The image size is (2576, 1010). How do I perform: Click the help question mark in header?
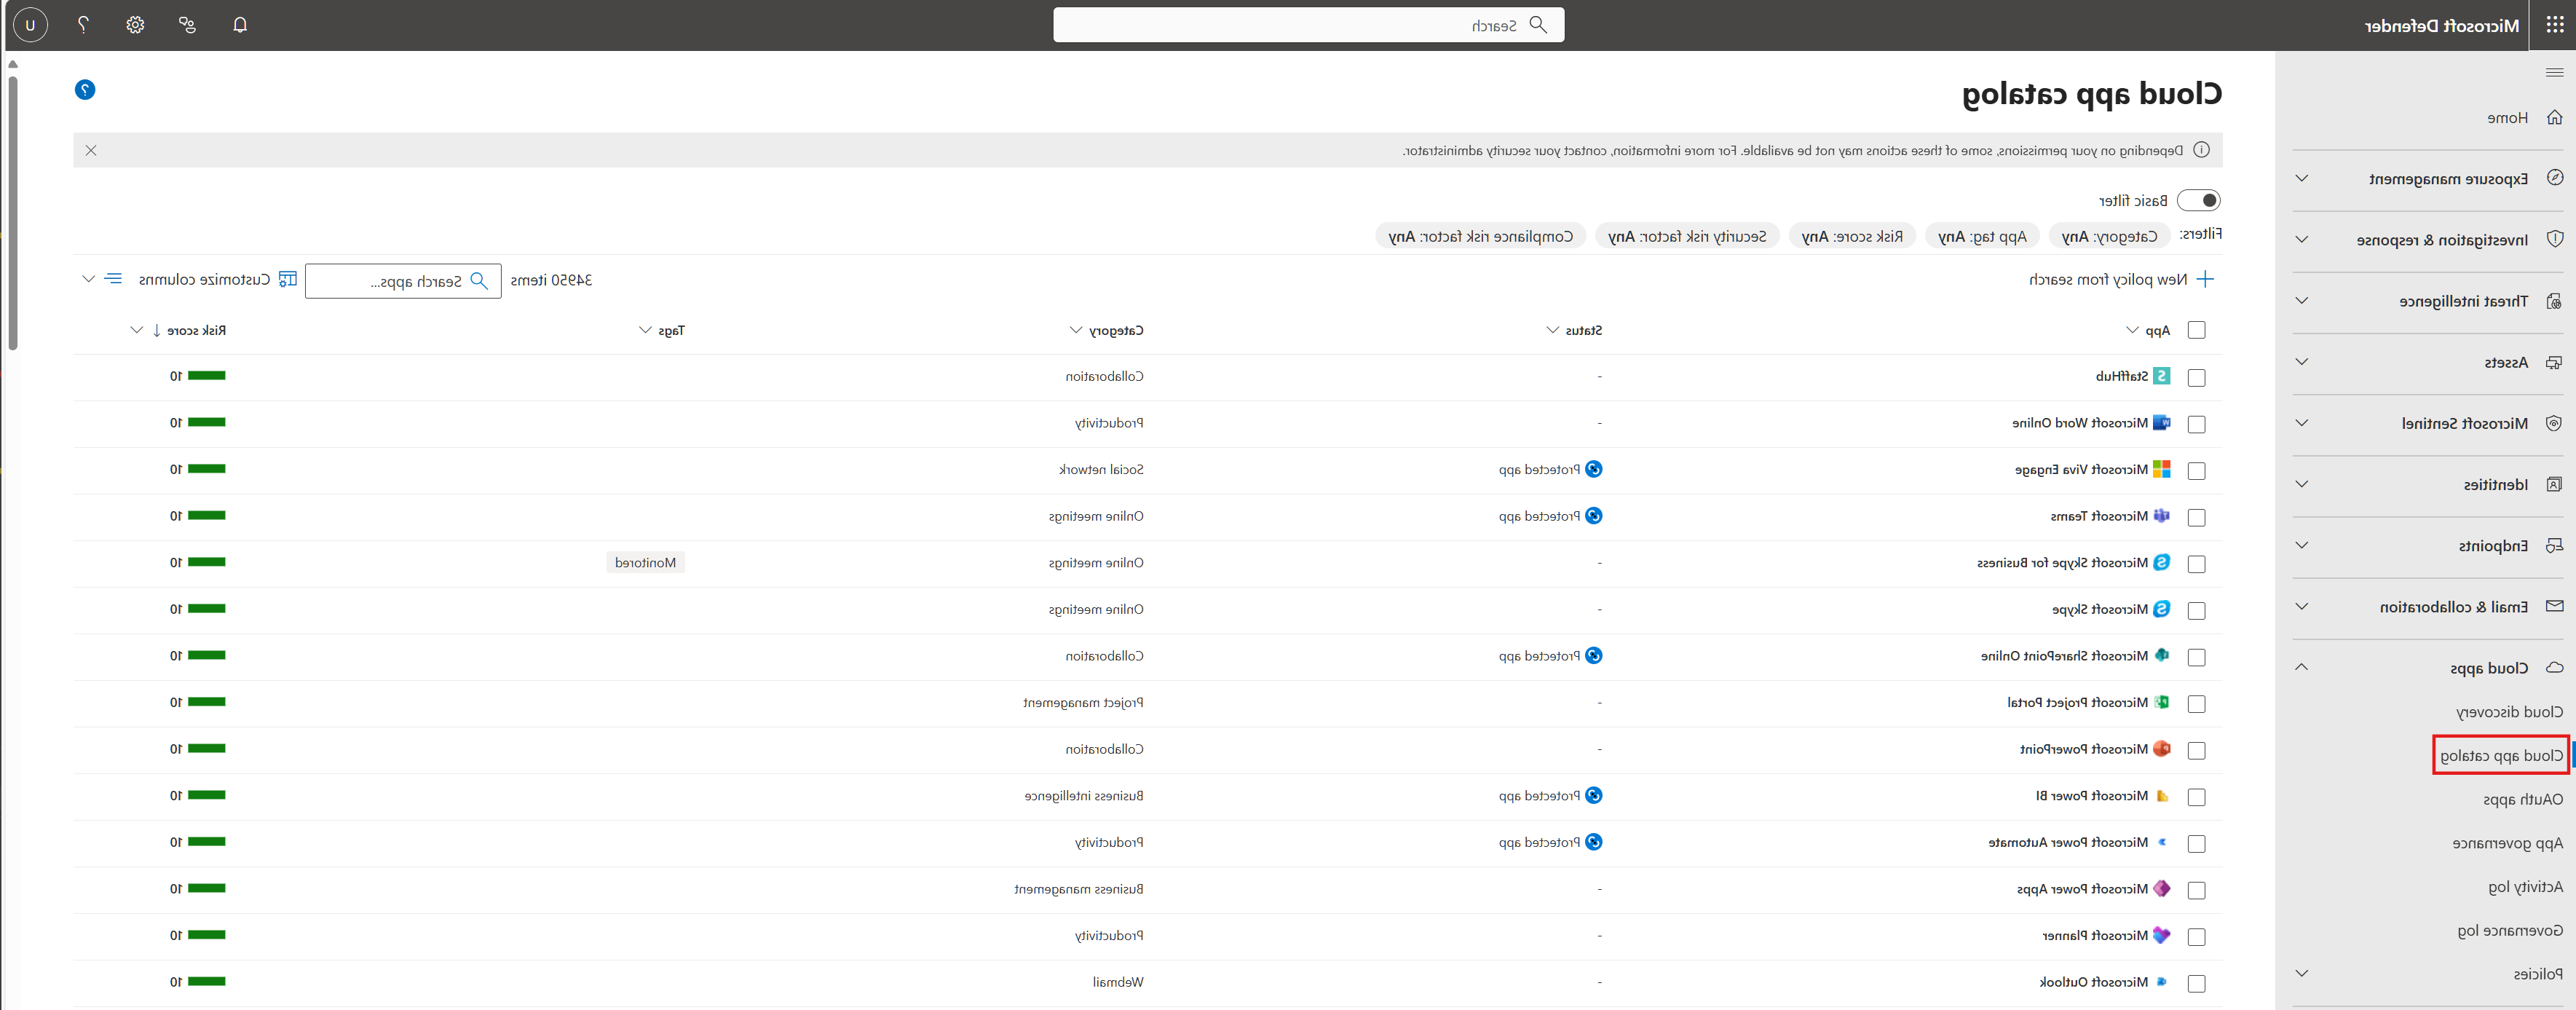click(x=83, y=25)
